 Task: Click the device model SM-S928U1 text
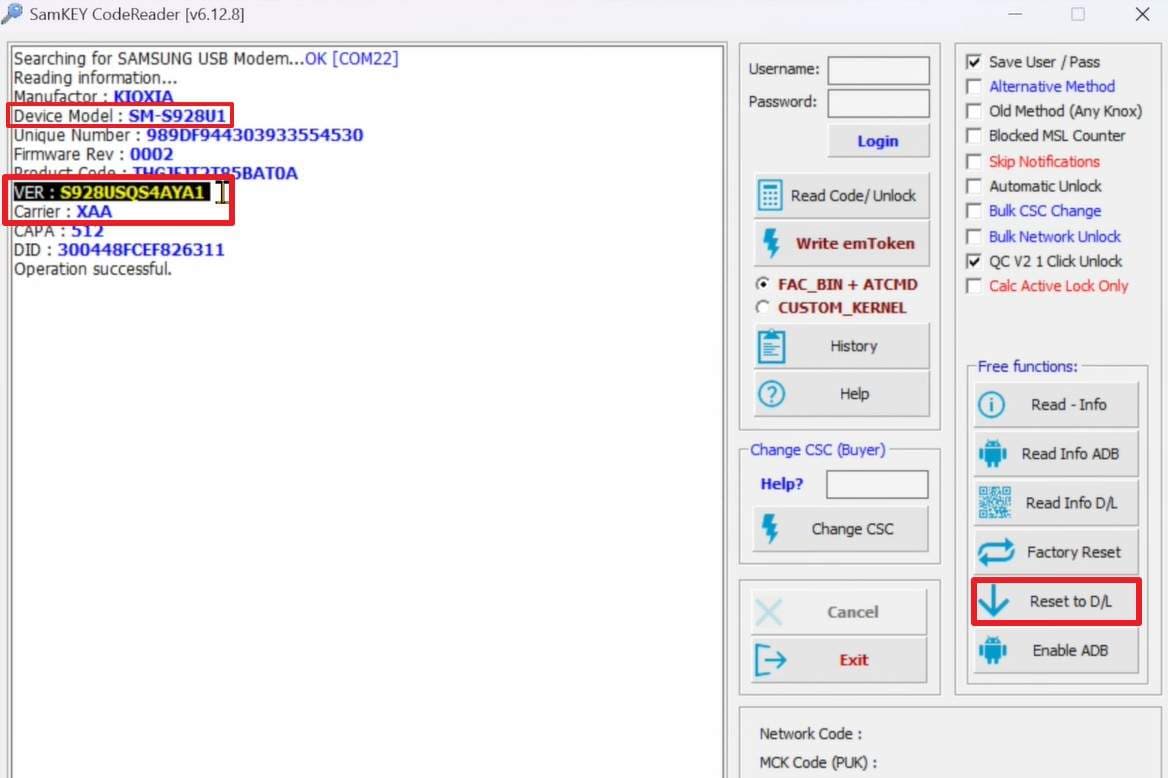pyautogui.click(x=177, y=116)
